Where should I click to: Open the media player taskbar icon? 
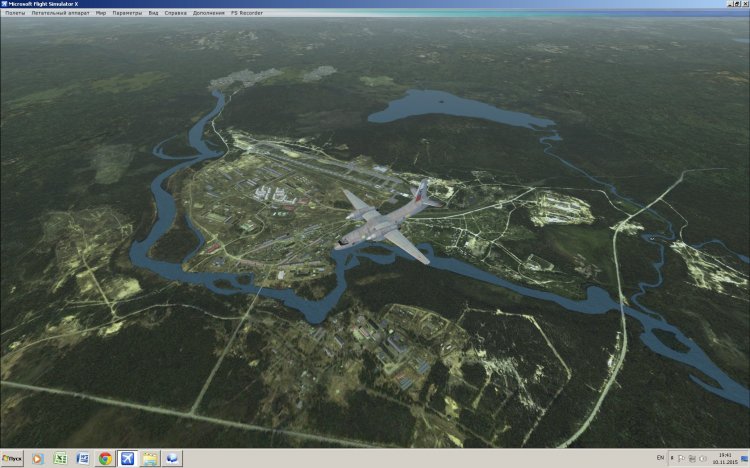37,458
